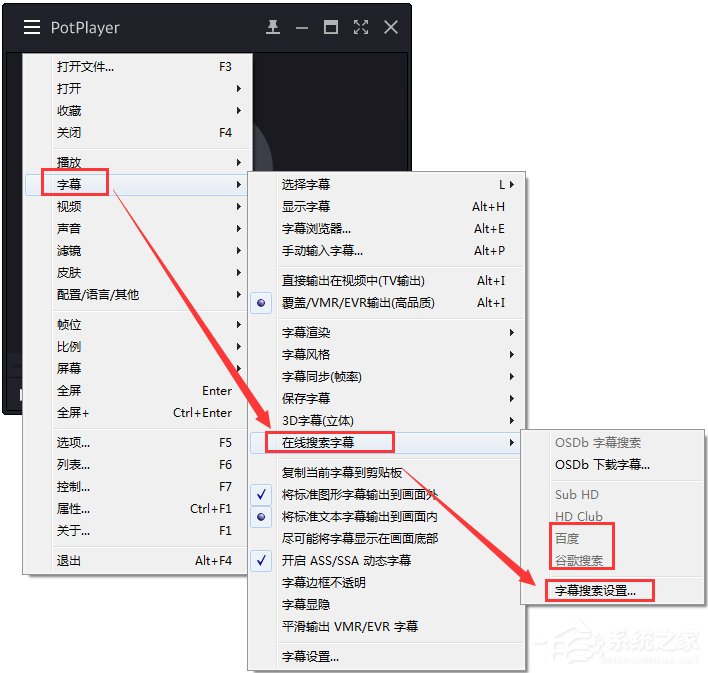Click 字幕搜索设置... menu entry

click(613, 591)
